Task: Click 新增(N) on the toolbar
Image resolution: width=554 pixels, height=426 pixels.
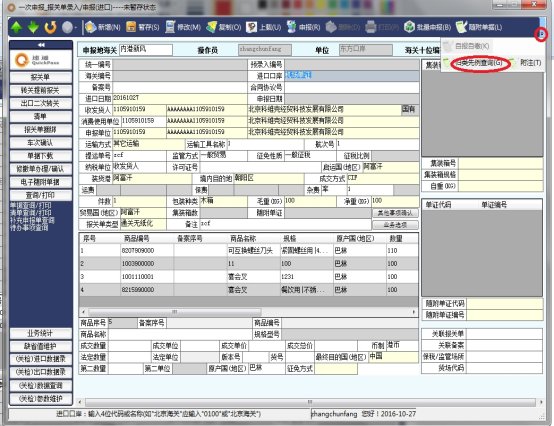Action: [x=103, y=27]
